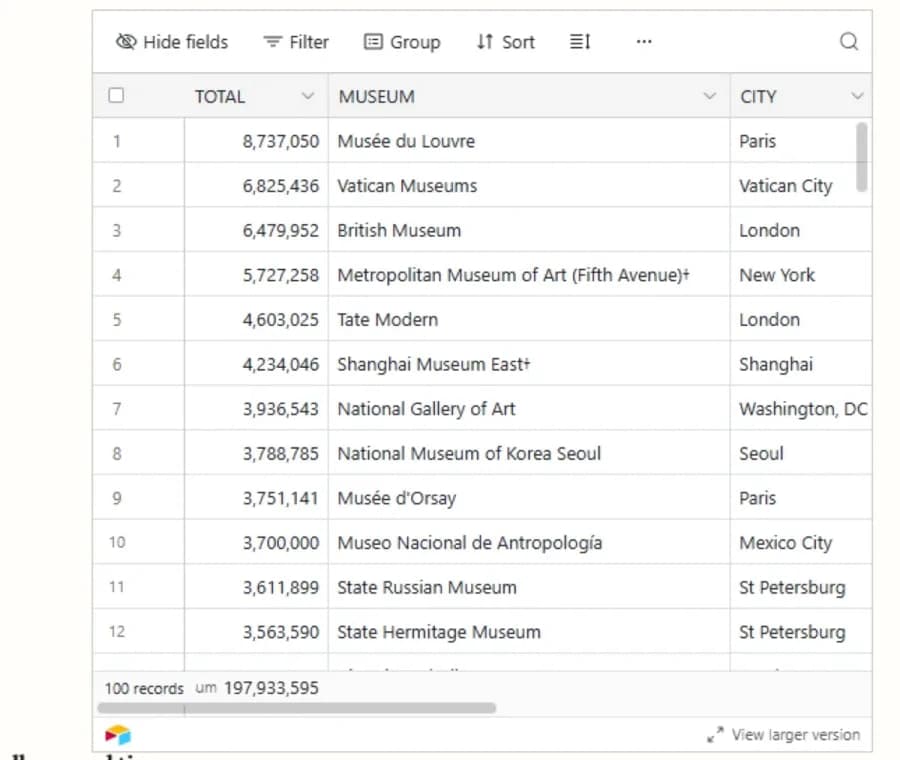Click total value 6,479,952
900x760 pixels.
click(x=281, y=231)
